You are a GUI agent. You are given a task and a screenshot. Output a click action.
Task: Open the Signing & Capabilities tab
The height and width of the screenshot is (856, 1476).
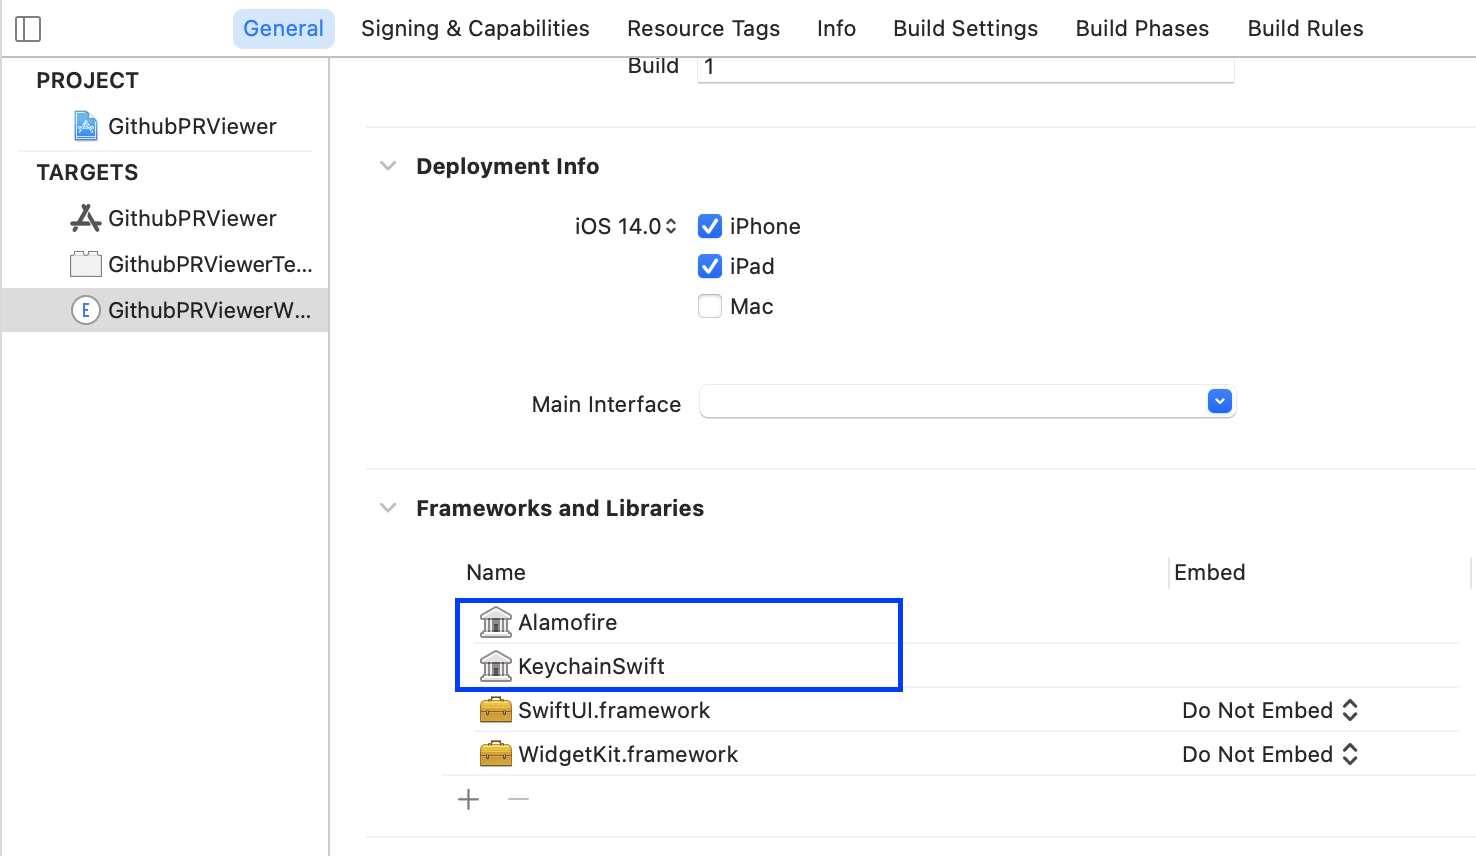pos(475,29)
